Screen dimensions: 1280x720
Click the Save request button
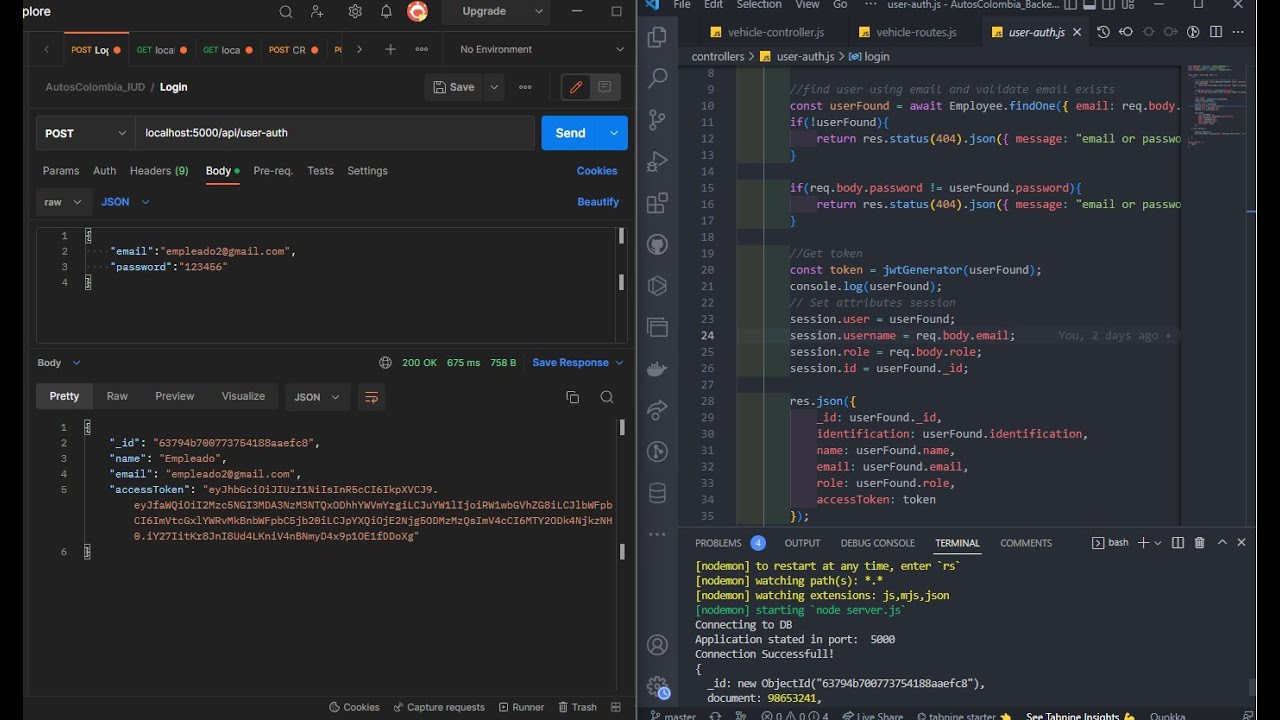tap(454, 87)
